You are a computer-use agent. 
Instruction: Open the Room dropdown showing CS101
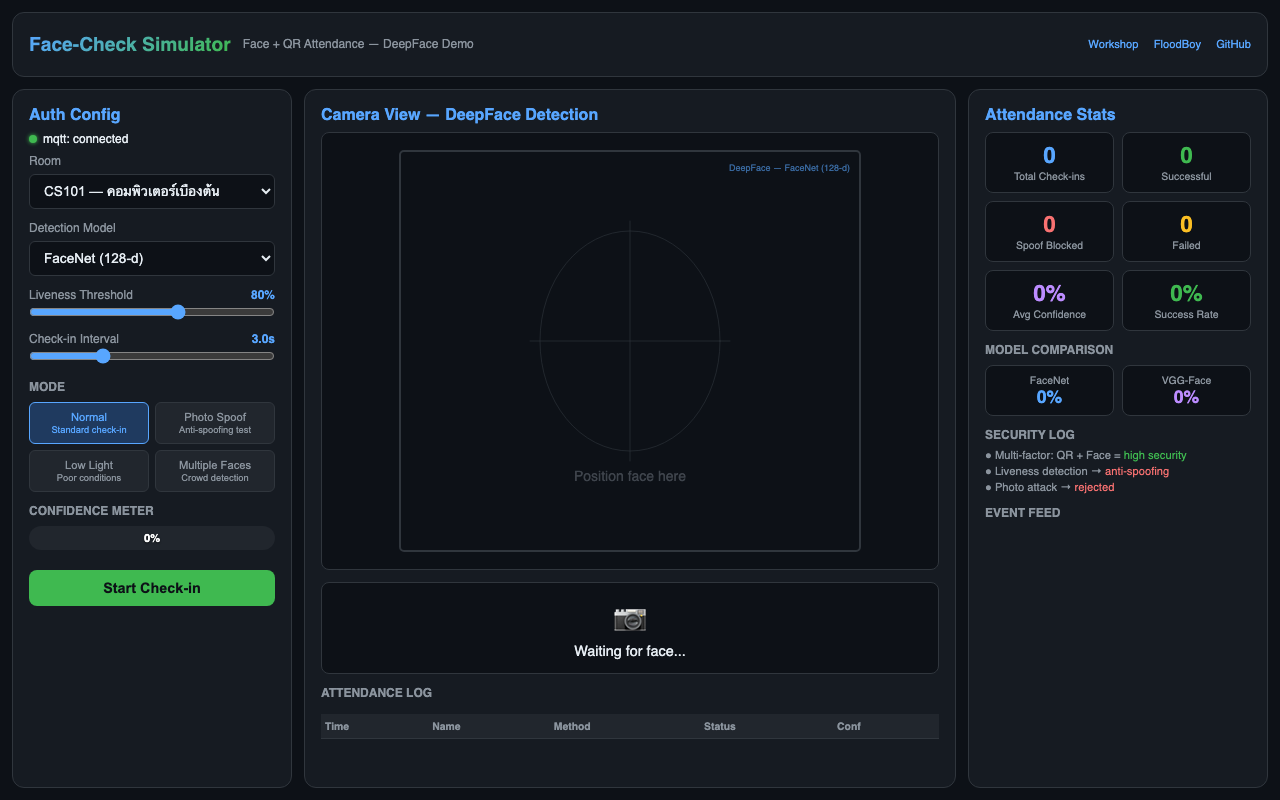[x=152, y=191]
